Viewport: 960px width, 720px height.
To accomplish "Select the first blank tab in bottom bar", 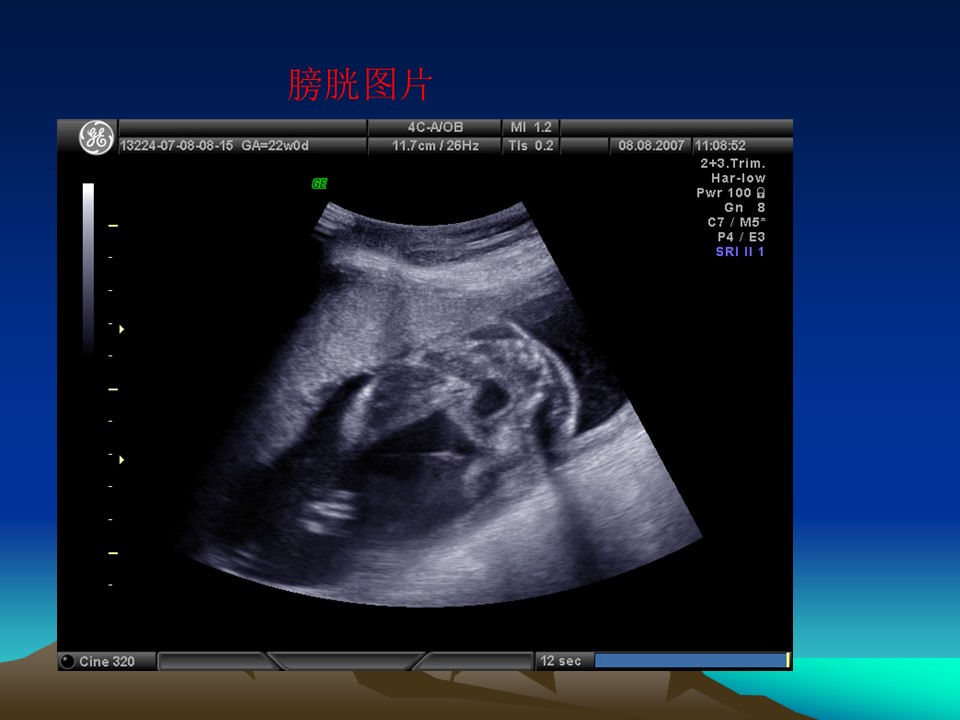I will click(212, 661).
